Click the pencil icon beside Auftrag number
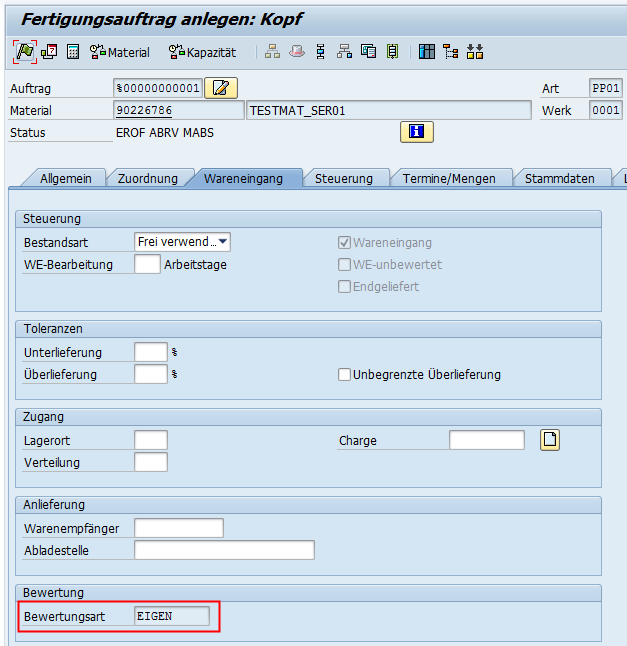Screen dimensions: 627x646 click(x=220, y=88)
